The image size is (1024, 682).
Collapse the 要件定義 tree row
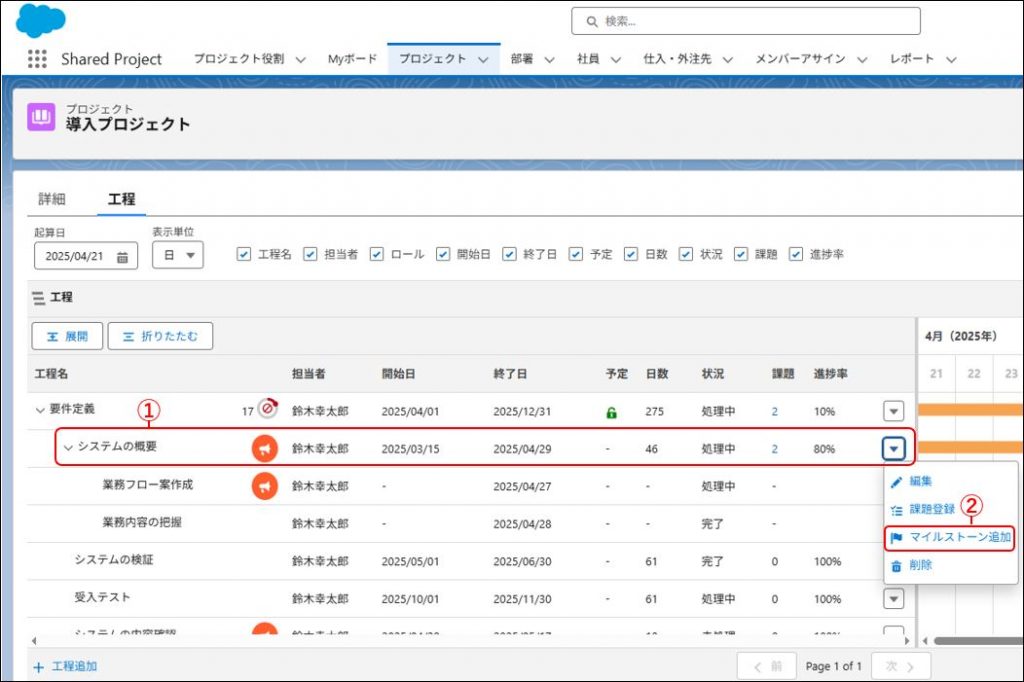click(40, 410)
